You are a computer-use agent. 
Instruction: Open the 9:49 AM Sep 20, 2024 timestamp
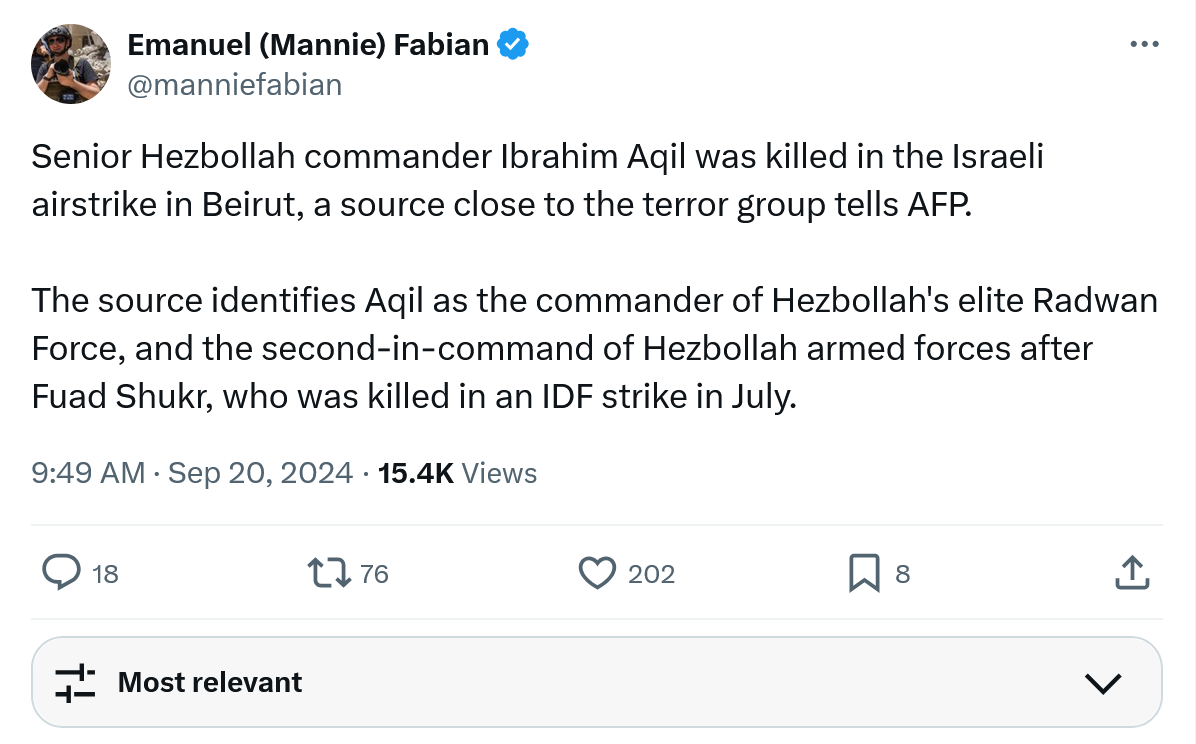point(192,473)
